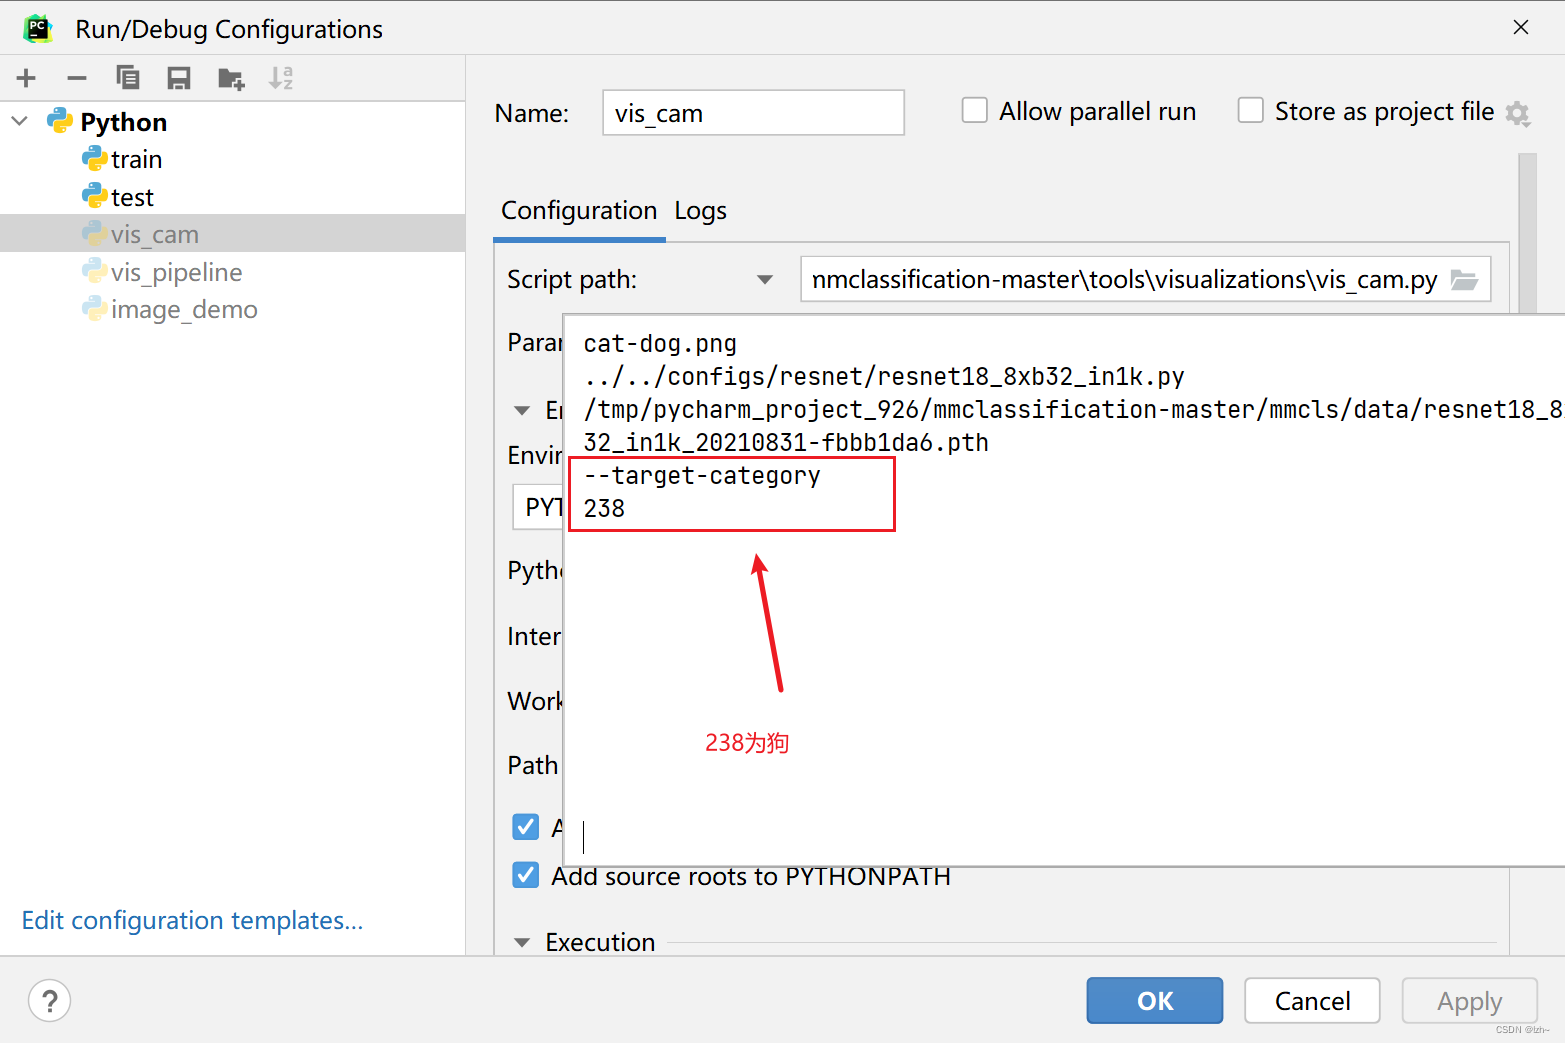Screen dimensions: 1565x1043
Task: Add a new configuration with plus icon
Action: pos(27,78)
